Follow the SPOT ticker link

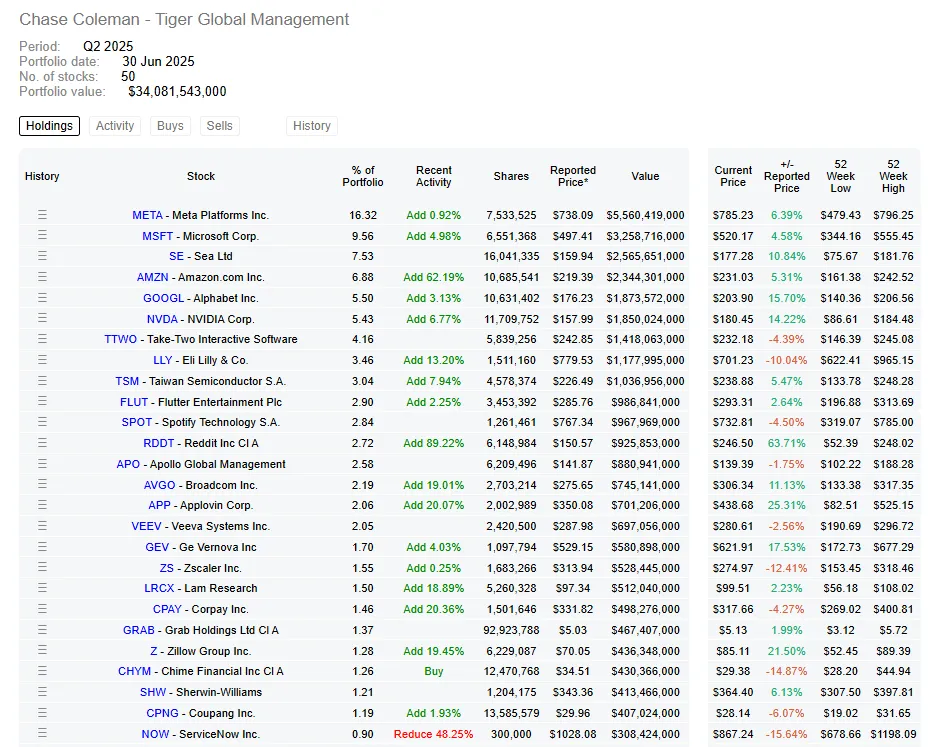click(x=137, y=422)
